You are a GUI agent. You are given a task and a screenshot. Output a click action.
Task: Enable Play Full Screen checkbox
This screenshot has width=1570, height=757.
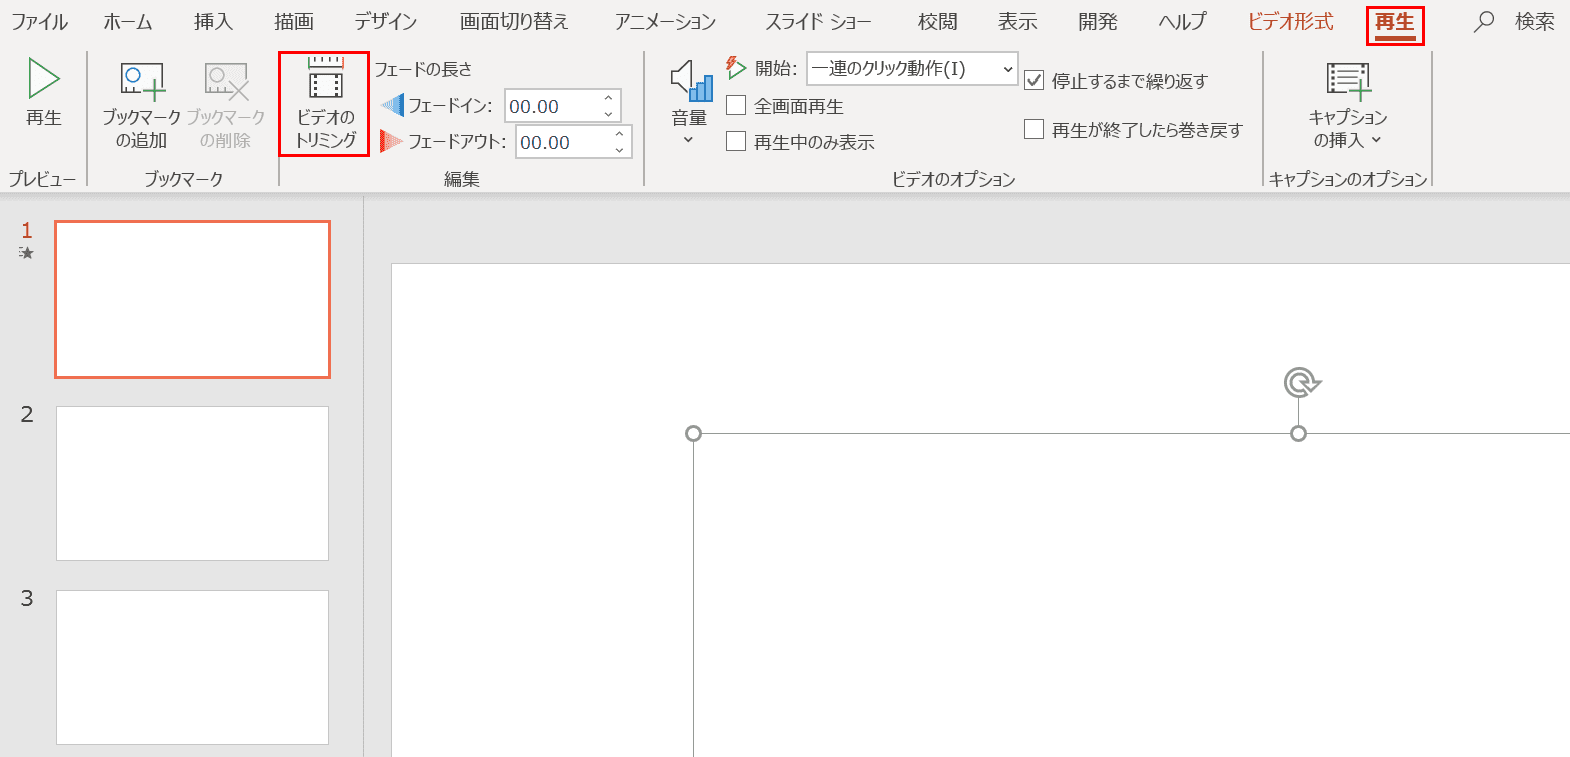click(736, 105)
